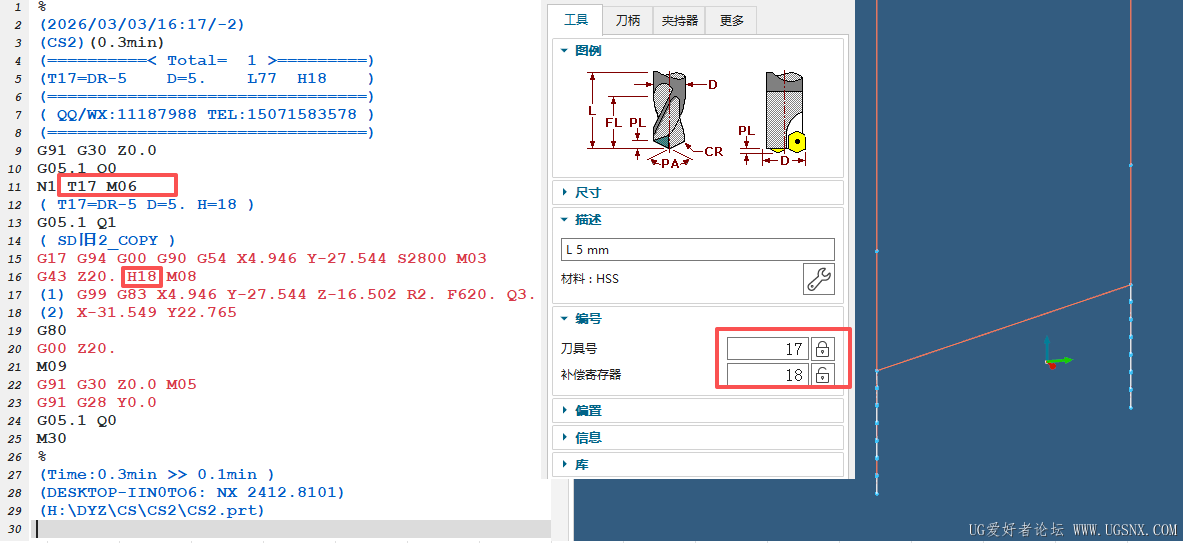Collapse the 图例 section
The image size is (1183, 543).
click(x=698, y=51)
